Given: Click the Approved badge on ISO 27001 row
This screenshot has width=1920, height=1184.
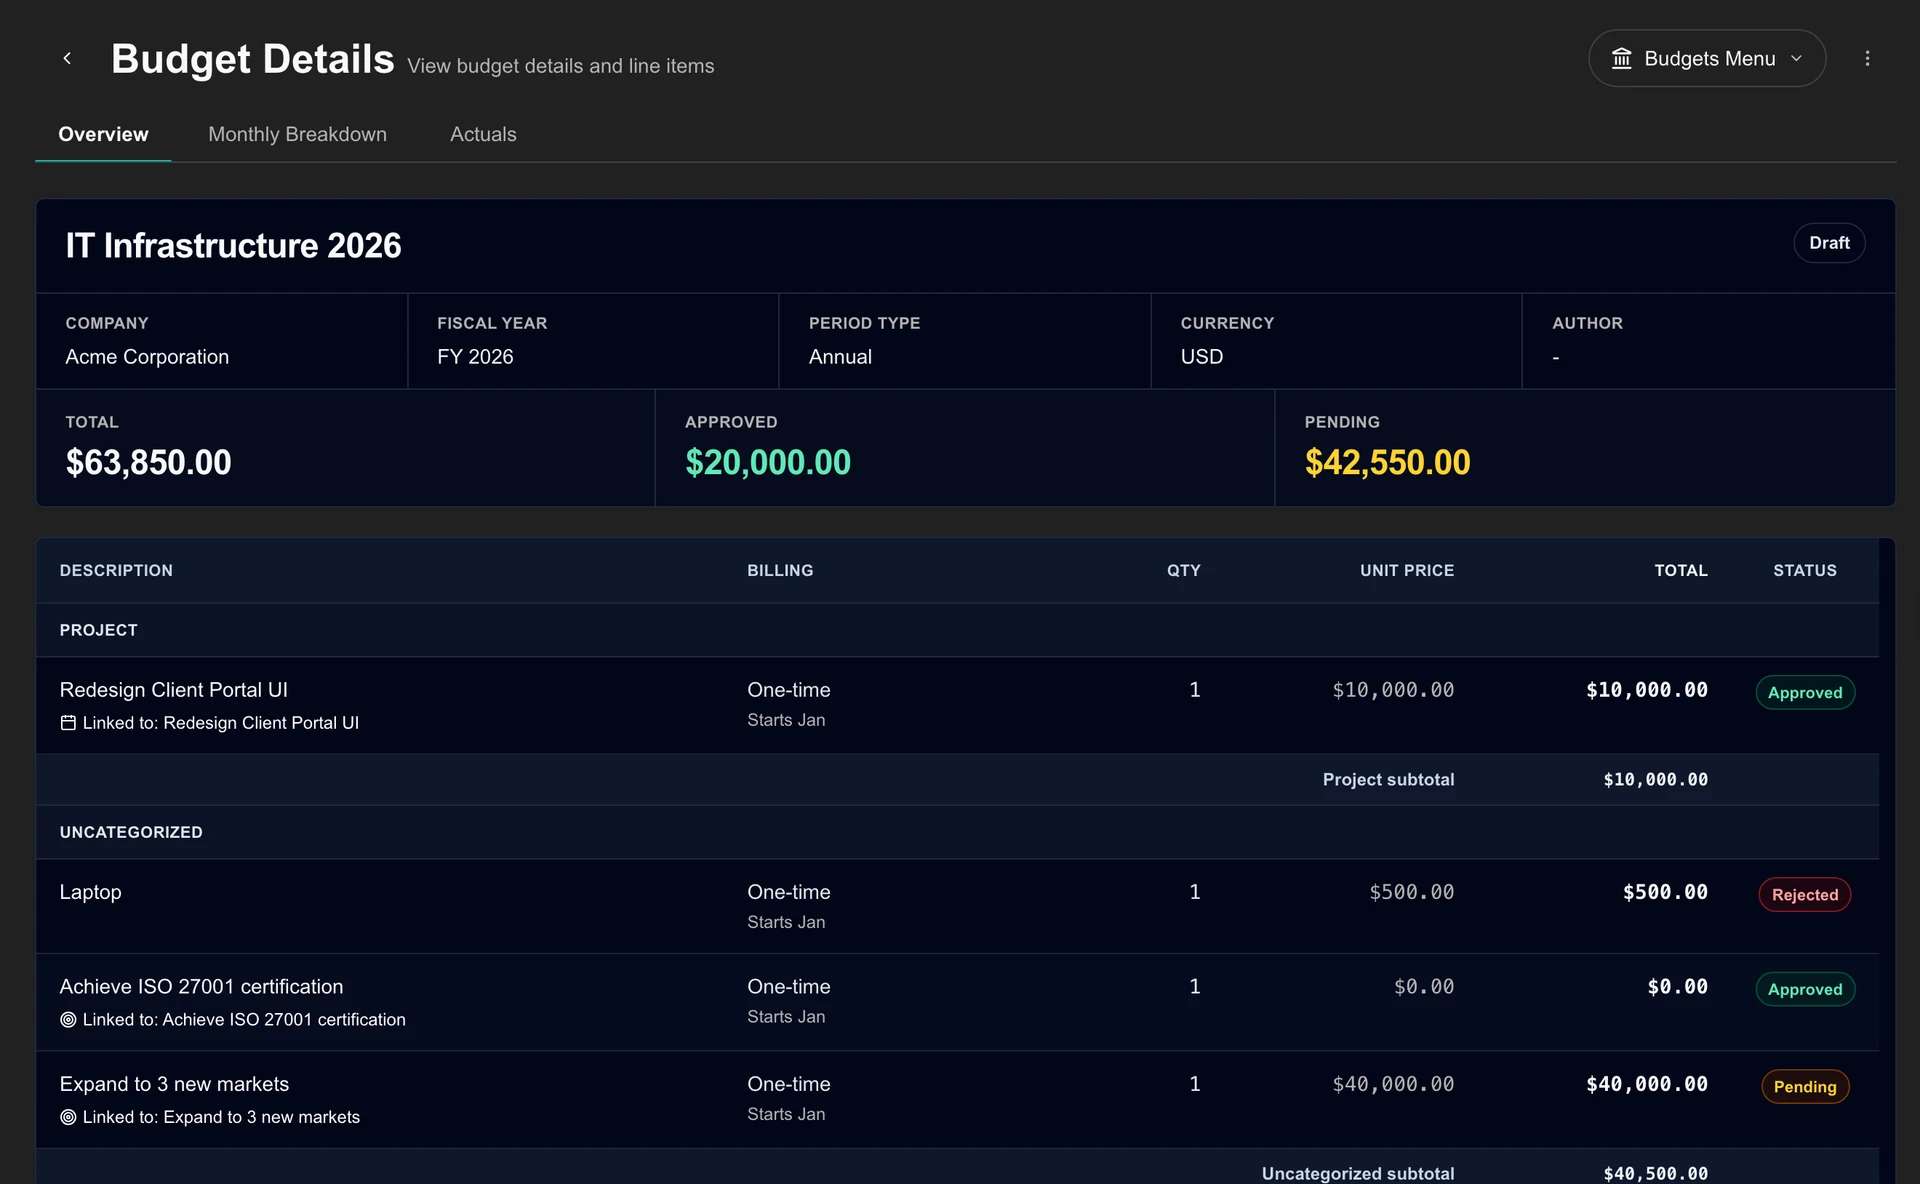Looking at the screenshot, I should point(1805,989).
